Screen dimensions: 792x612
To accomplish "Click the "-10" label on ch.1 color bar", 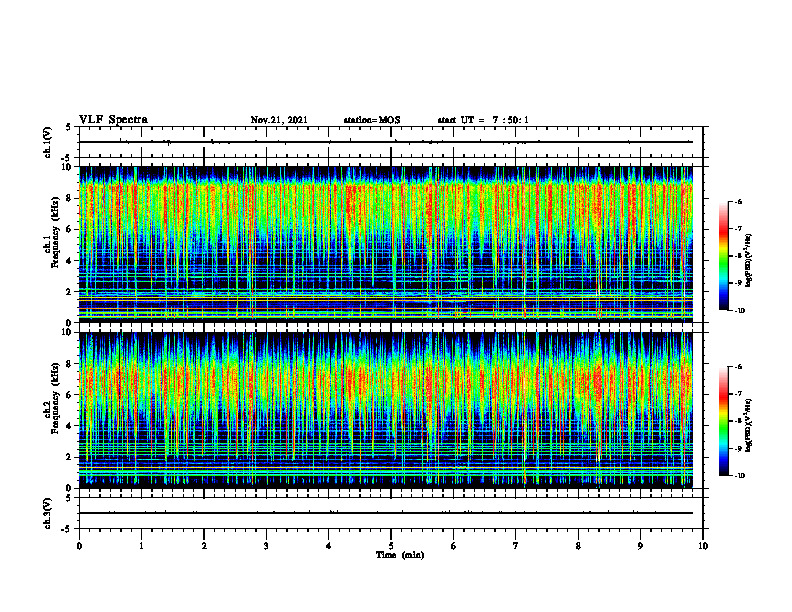I will tap(739, 311).
